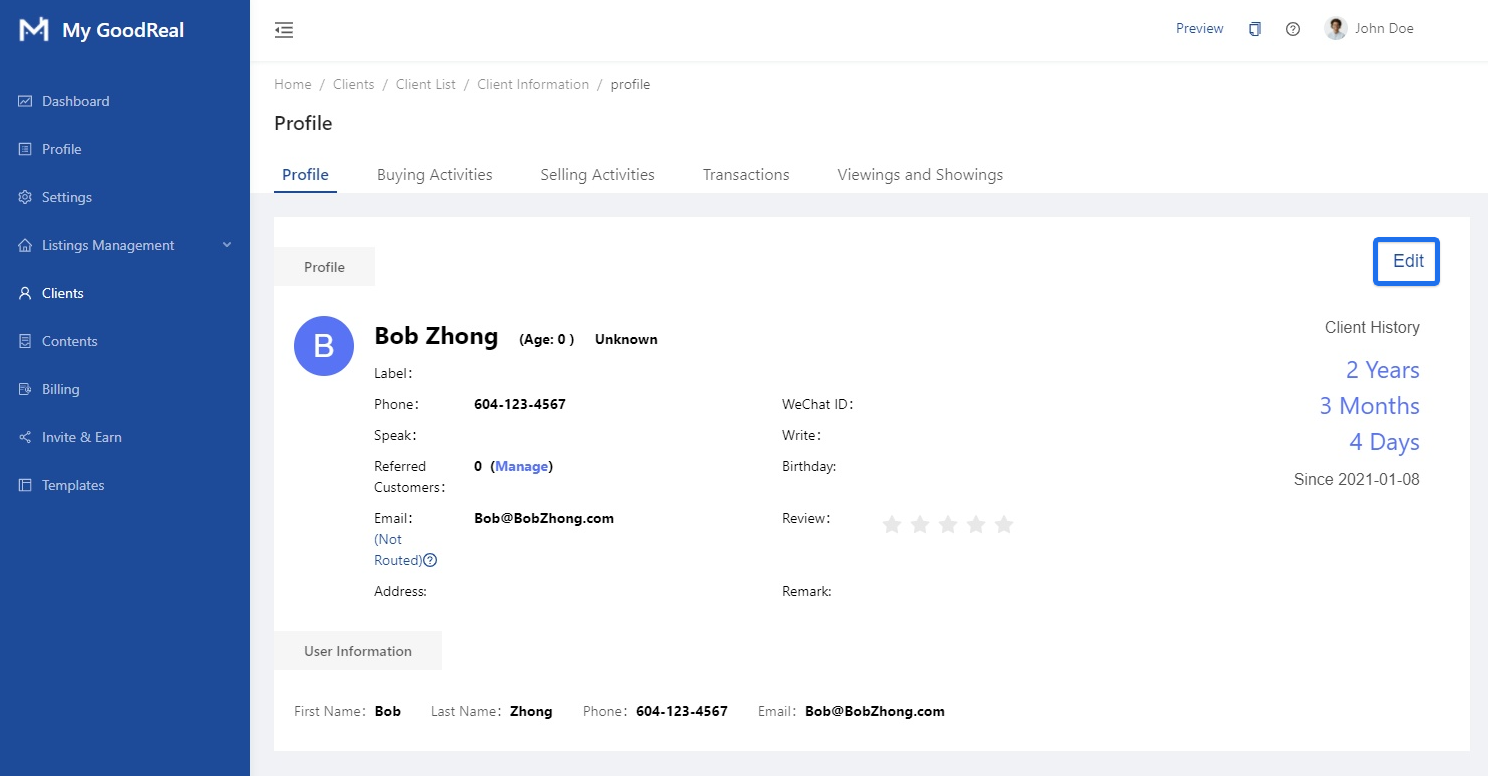Open the Selling Activities tab
This screenshot has width=1488, height=776.
click(x=597, y=175)
